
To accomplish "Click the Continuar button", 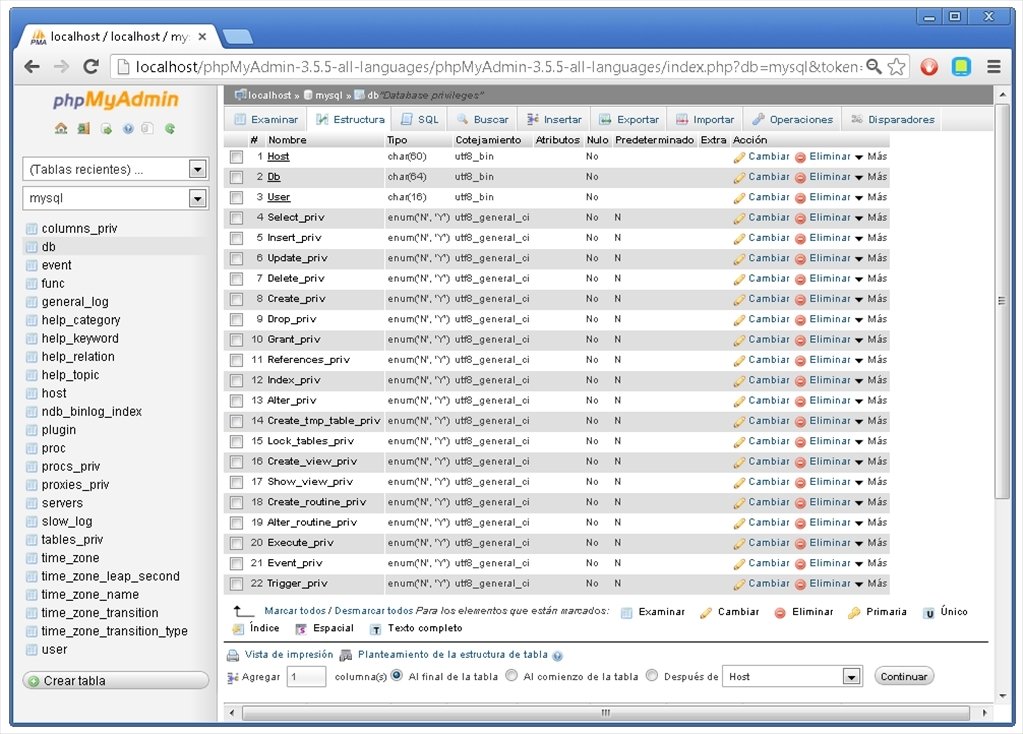I will (x=904, y=677).
